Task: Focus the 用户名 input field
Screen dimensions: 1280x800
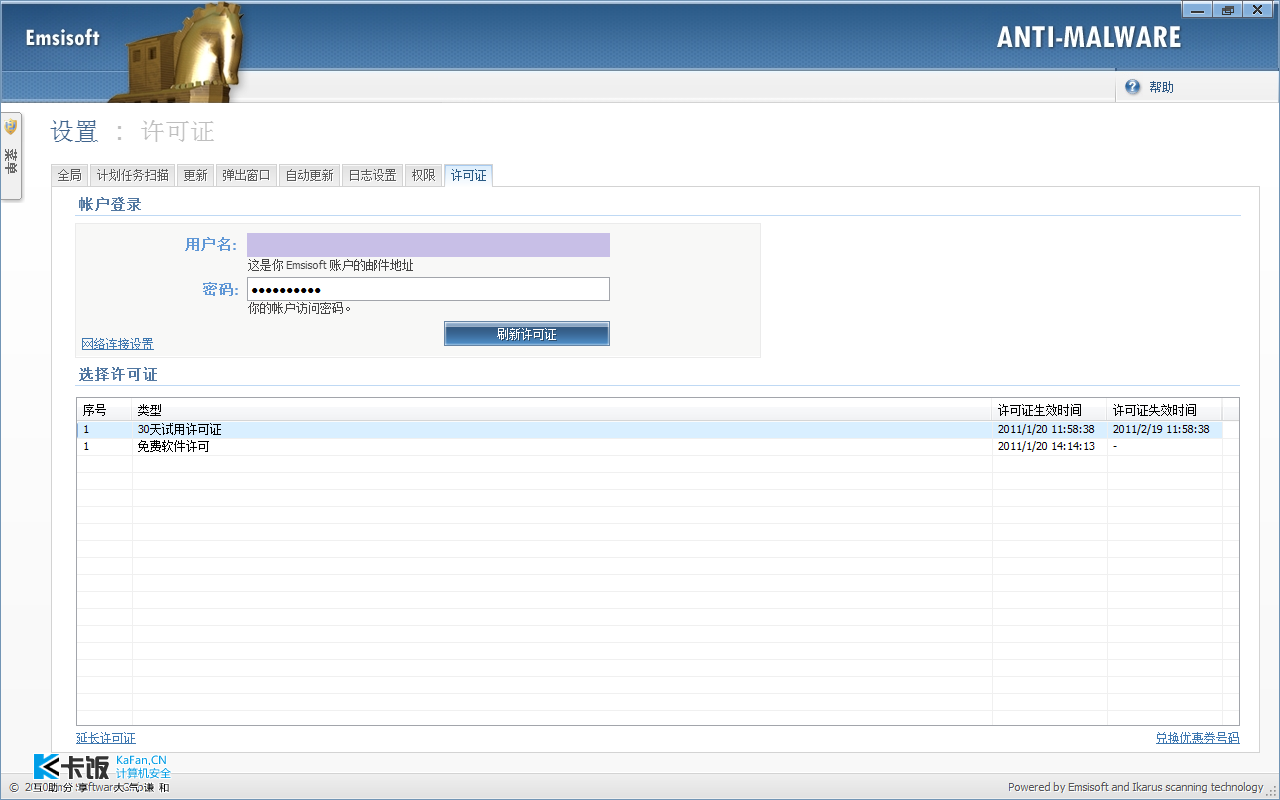Action: coord(428,245)
